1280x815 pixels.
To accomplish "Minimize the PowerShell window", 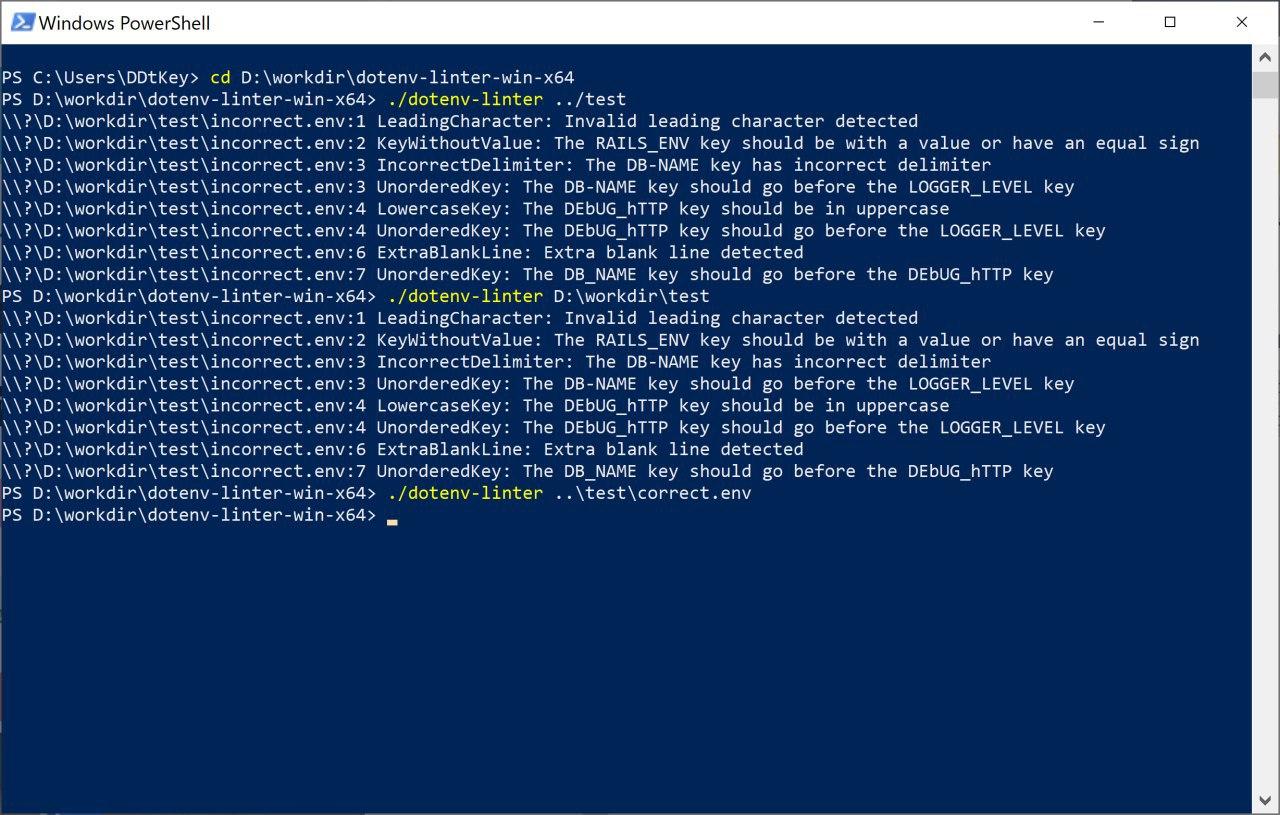I will pos(1097,22).
